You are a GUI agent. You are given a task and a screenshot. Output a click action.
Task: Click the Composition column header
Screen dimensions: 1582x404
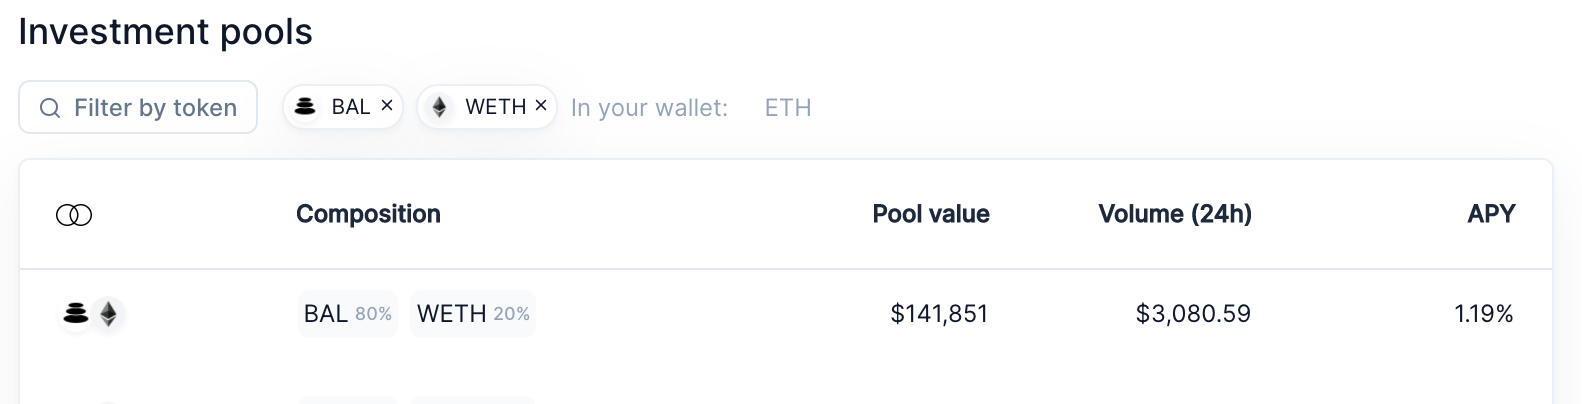[x=368, y=214]
